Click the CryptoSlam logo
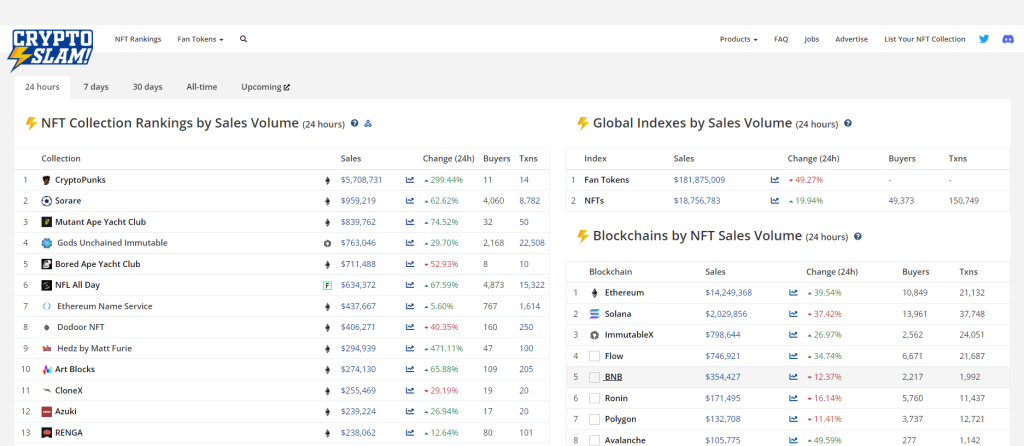The image size is (1024, 446). (50, 50)
